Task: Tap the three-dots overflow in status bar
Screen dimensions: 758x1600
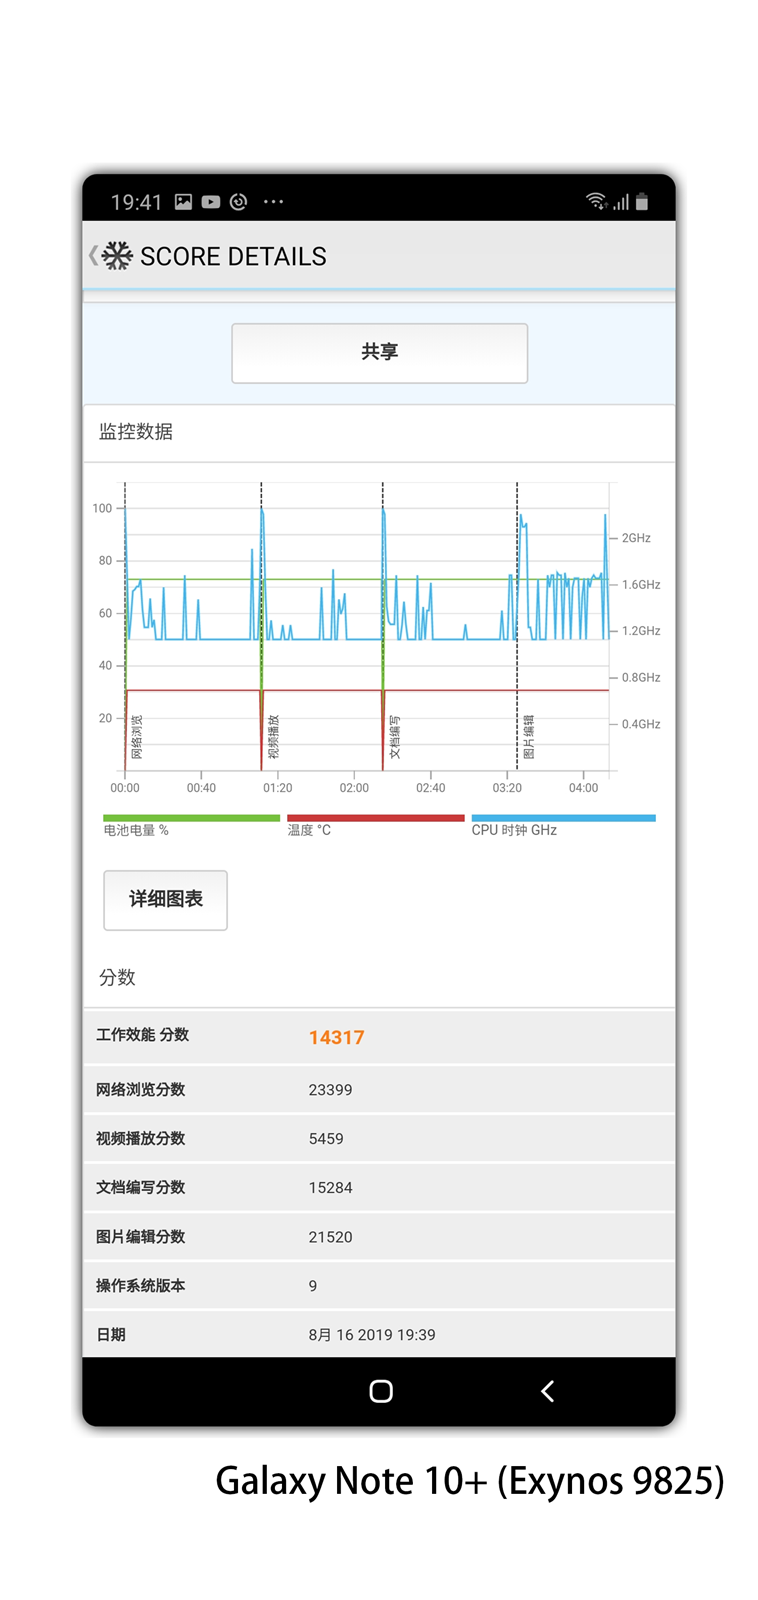Action: (x=273, y=202)
